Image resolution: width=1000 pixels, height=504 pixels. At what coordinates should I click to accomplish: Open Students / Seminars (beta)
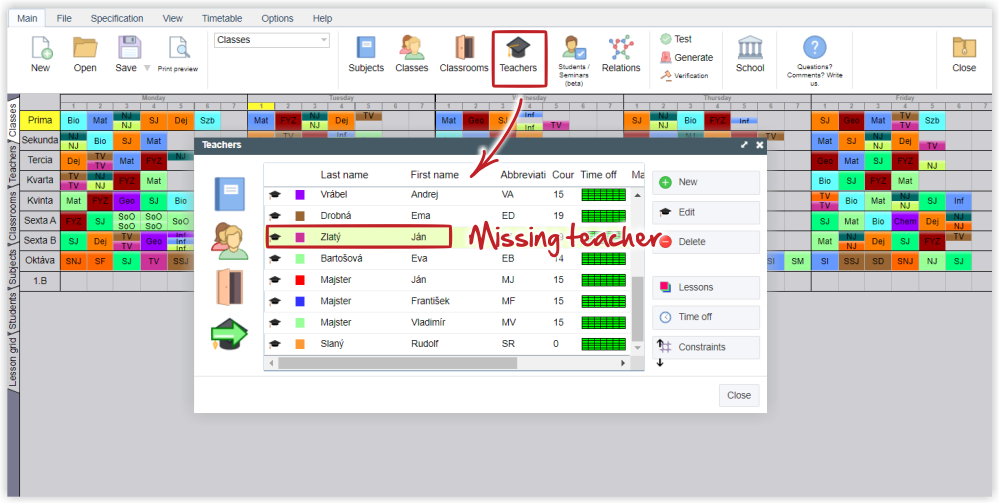pos(574,58)
